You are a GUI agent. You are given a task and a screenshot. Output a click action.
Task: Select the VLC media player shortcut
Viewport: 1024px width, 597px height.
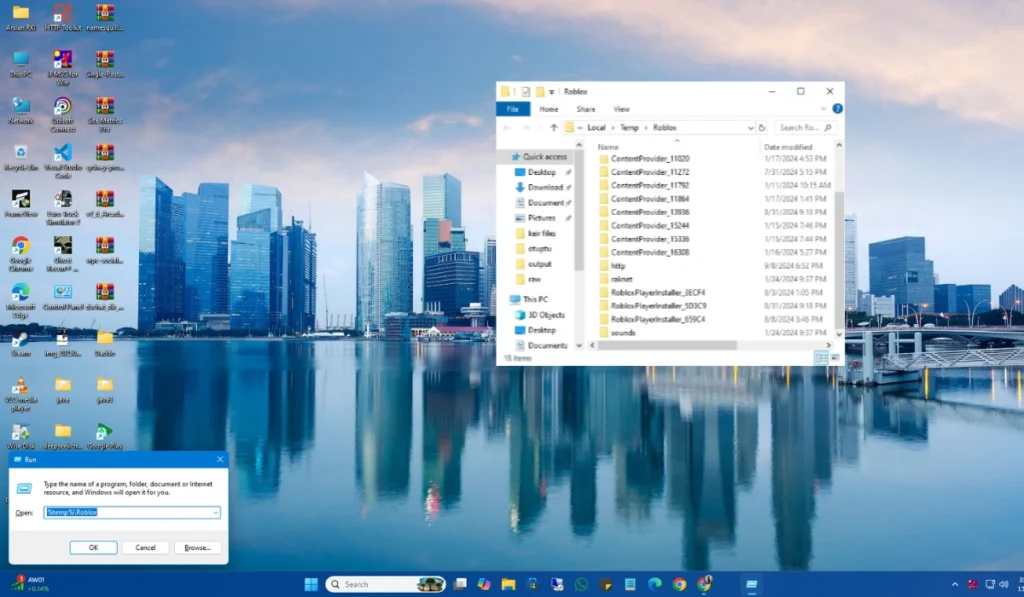pos(20,386)
